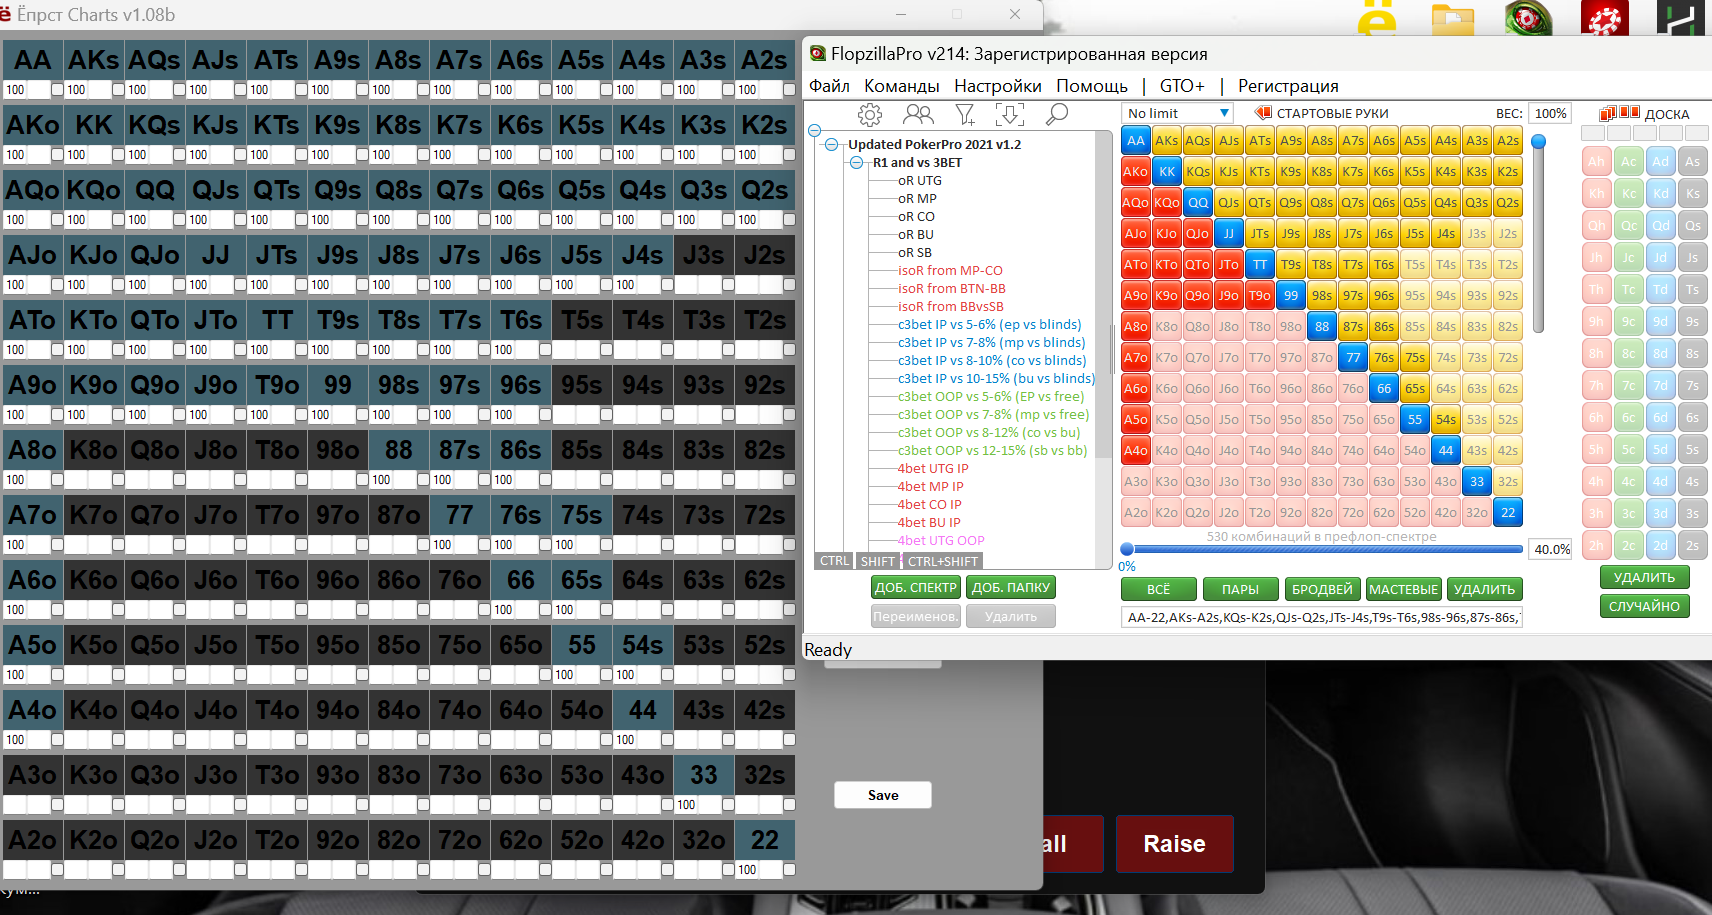Viewport: 1712px width, 915px height.
Task: Select all hands with ВСЁ button
Action: 1158,590
